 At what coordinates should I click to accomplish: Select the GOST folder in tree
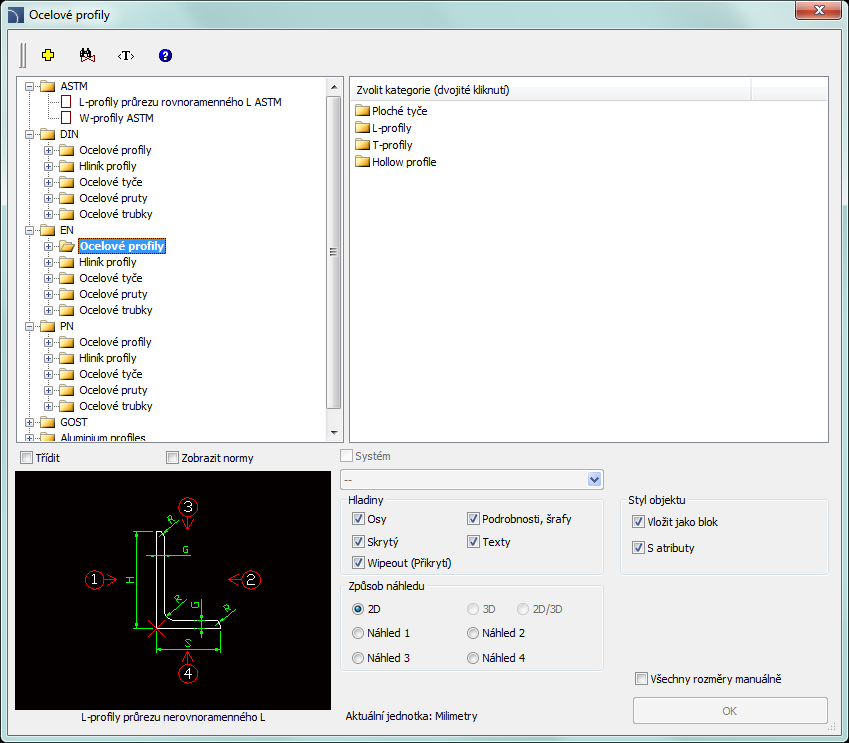tap(74, 422)
